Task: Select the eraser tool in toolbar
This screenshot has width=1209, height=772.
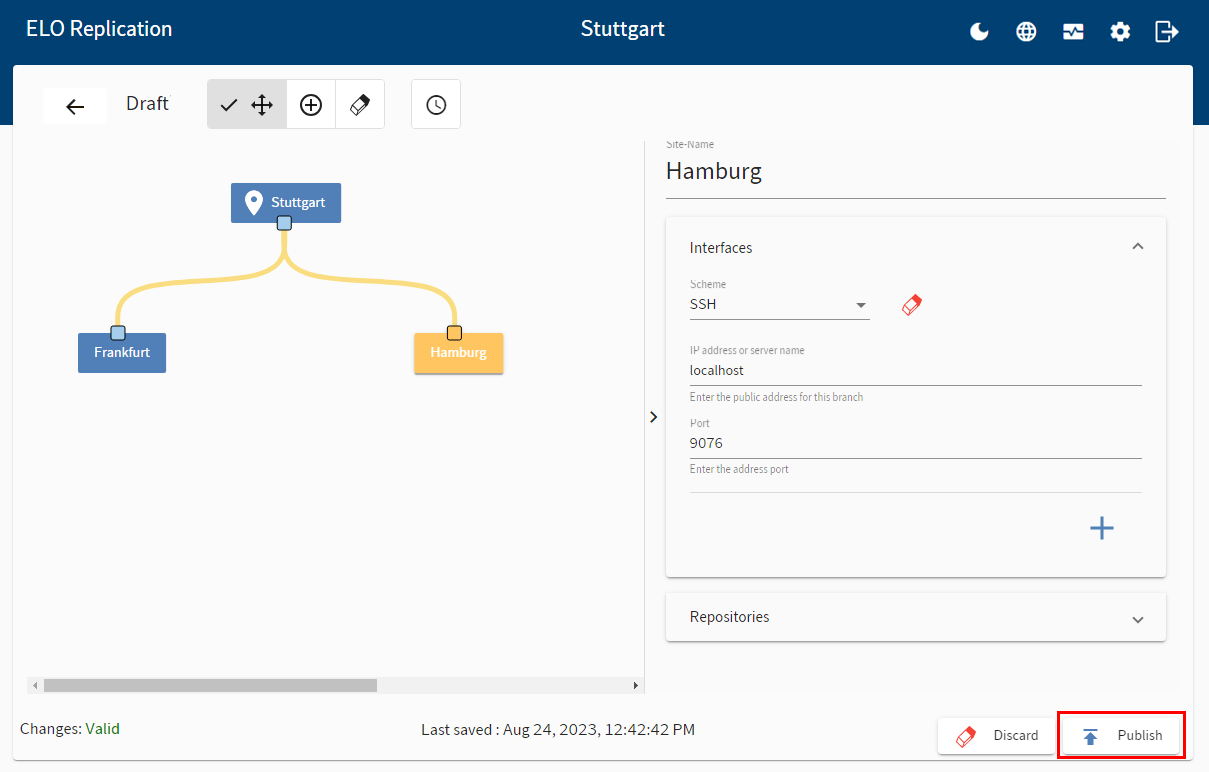Action: pos(360,105)
